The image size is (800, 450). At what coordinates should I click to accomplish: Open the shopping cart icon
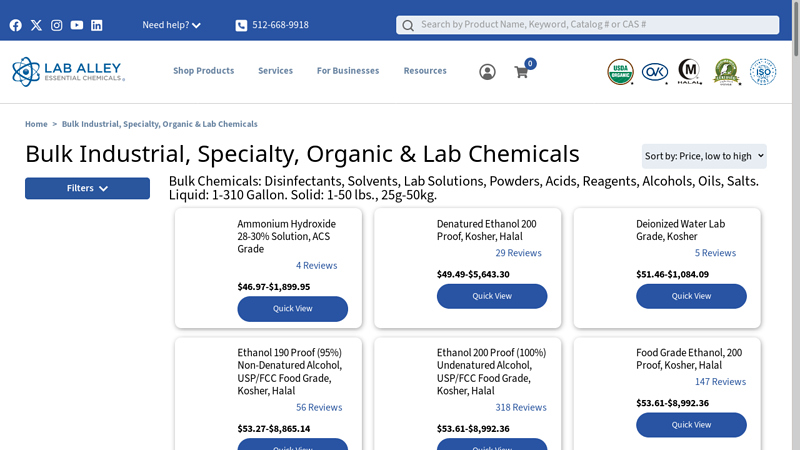pos(521,72)
